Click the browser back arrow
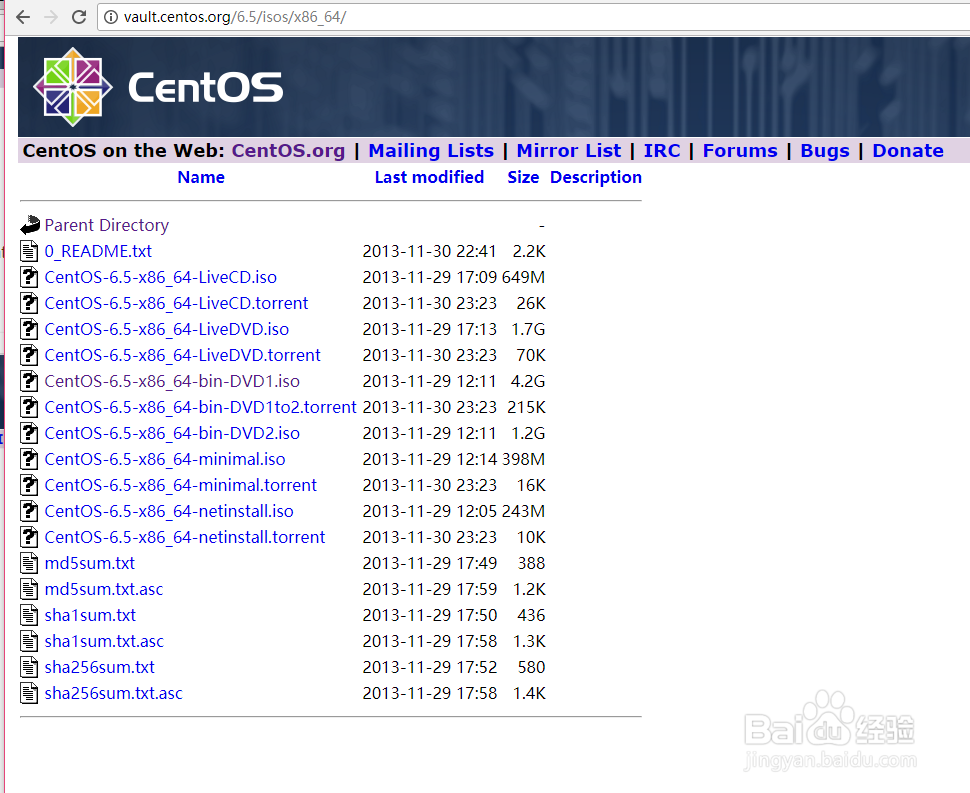Viewport: 970px width, 793px height. (x=23, y=17)
